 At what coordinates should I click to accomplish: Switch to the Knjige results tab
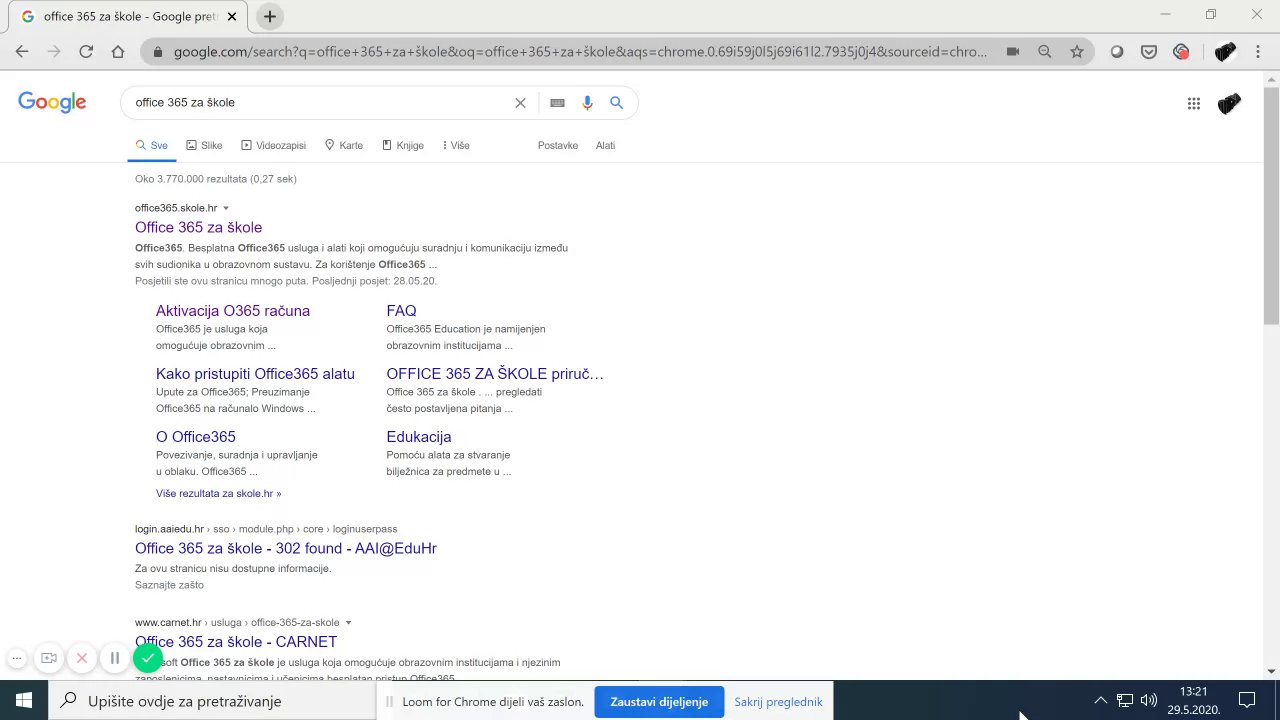(x=403, y=146)
